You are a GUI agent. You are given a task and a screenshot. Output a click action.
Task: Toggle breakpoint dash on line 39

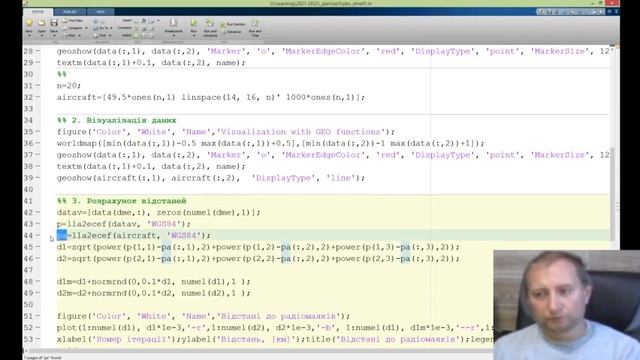pyautogui.click(x=38, y=178)
